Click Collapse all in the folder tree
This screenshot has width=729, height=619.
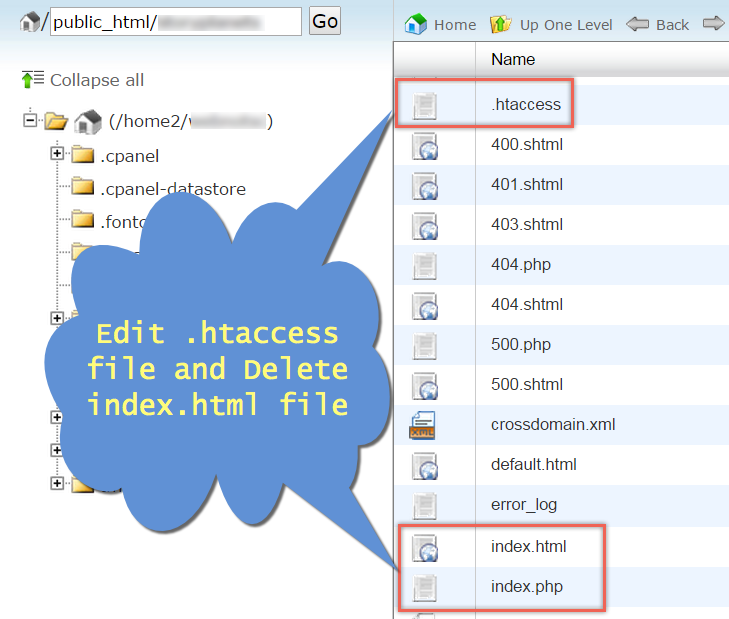83,80
